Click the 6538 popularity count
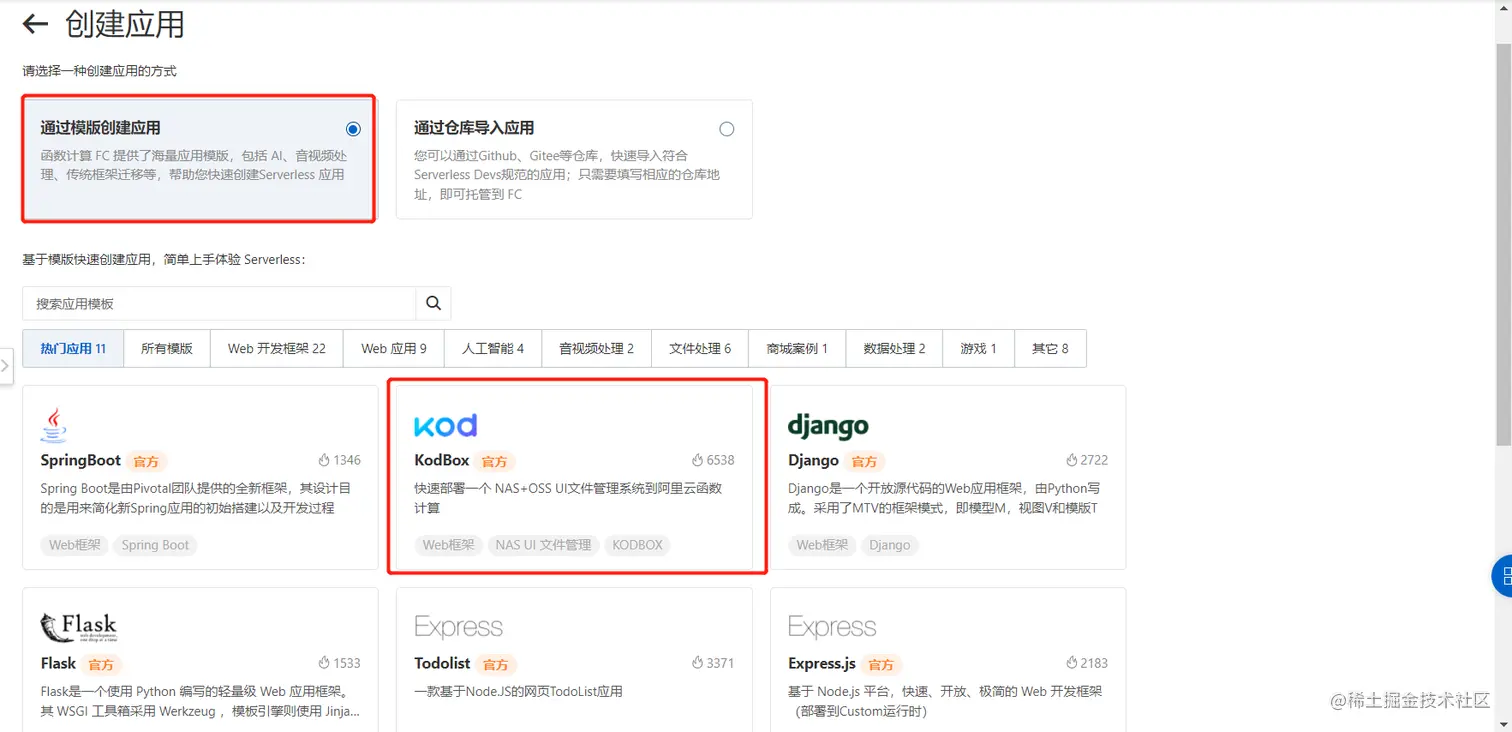This screenshot has width=1512, height=732. 720,460
